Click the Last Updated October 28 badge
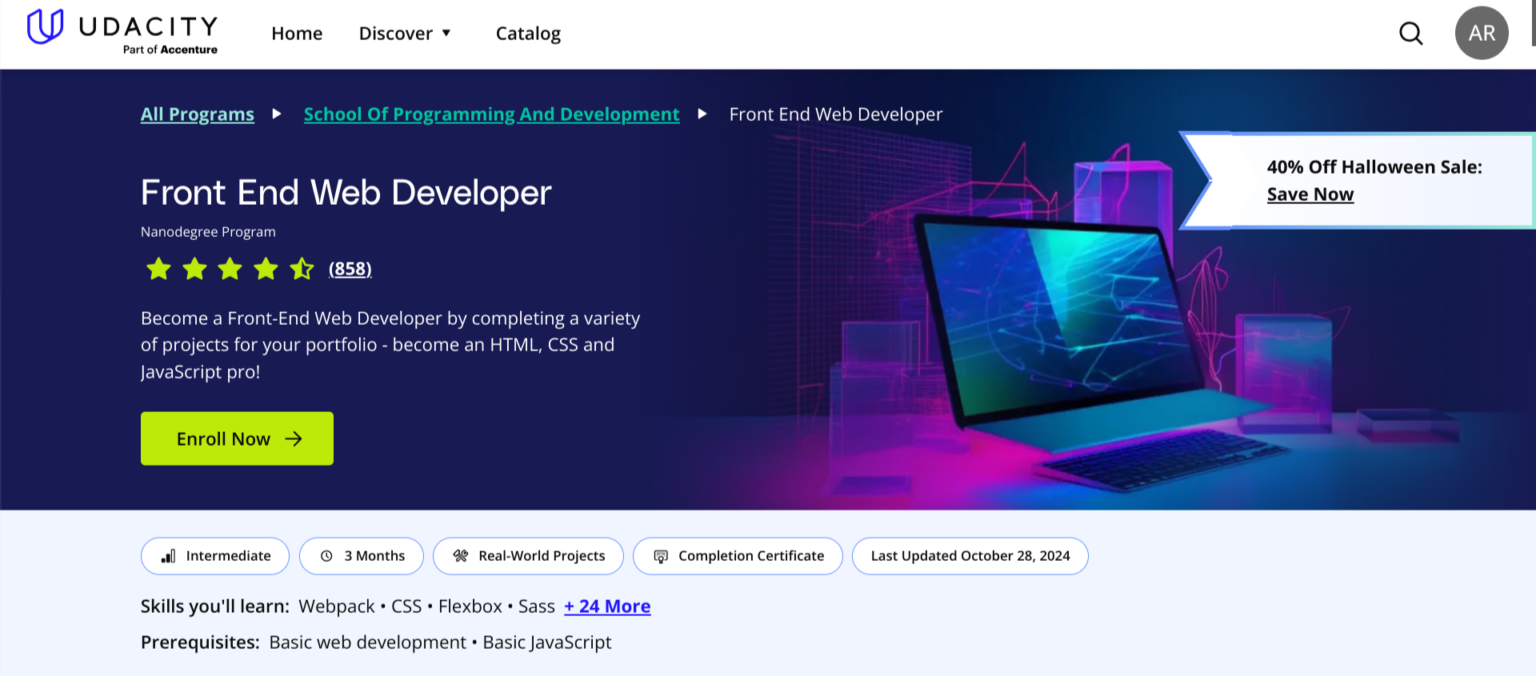This screenshot has width=1536, height=676. (969, 555)
